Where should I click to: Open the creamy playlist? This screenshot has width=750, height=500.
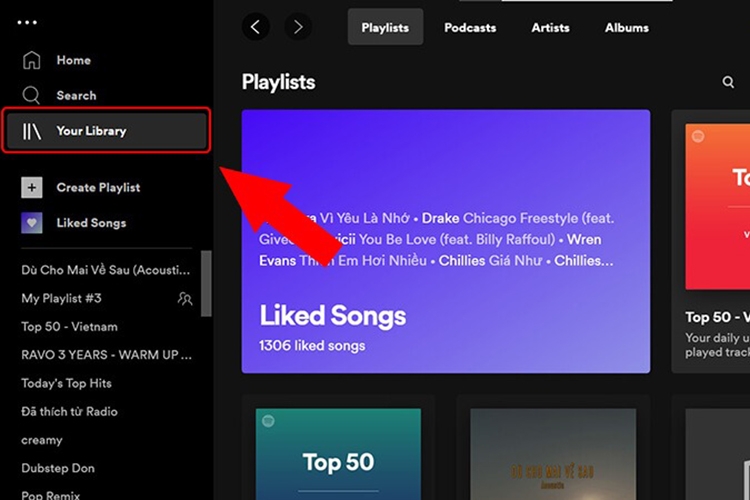point(42,440)
